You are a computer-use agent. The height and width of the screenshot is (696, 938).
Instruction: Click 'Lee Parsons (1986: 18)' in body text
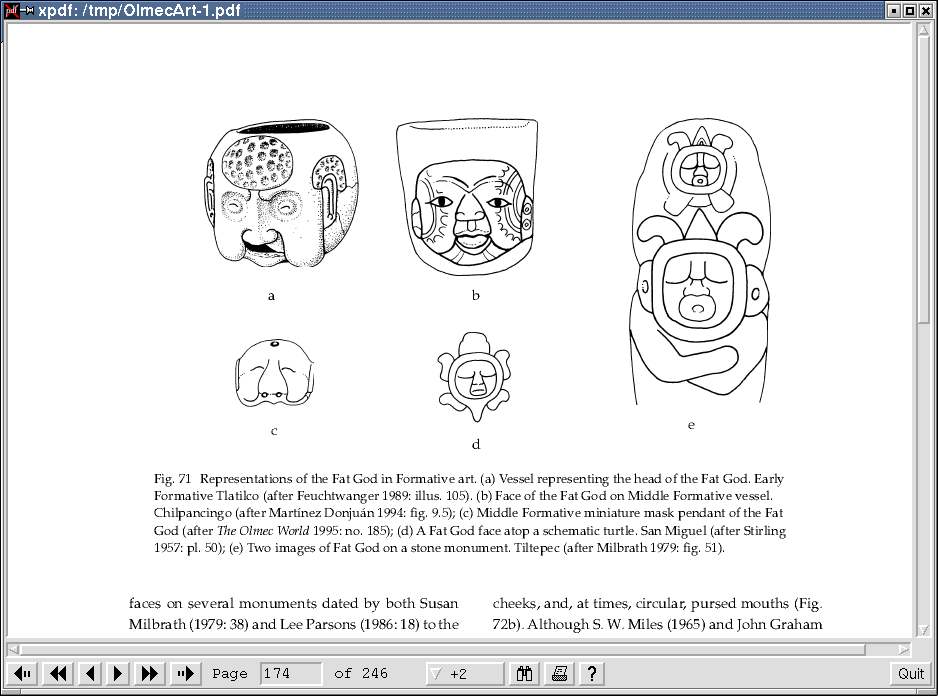pos(350,624)
